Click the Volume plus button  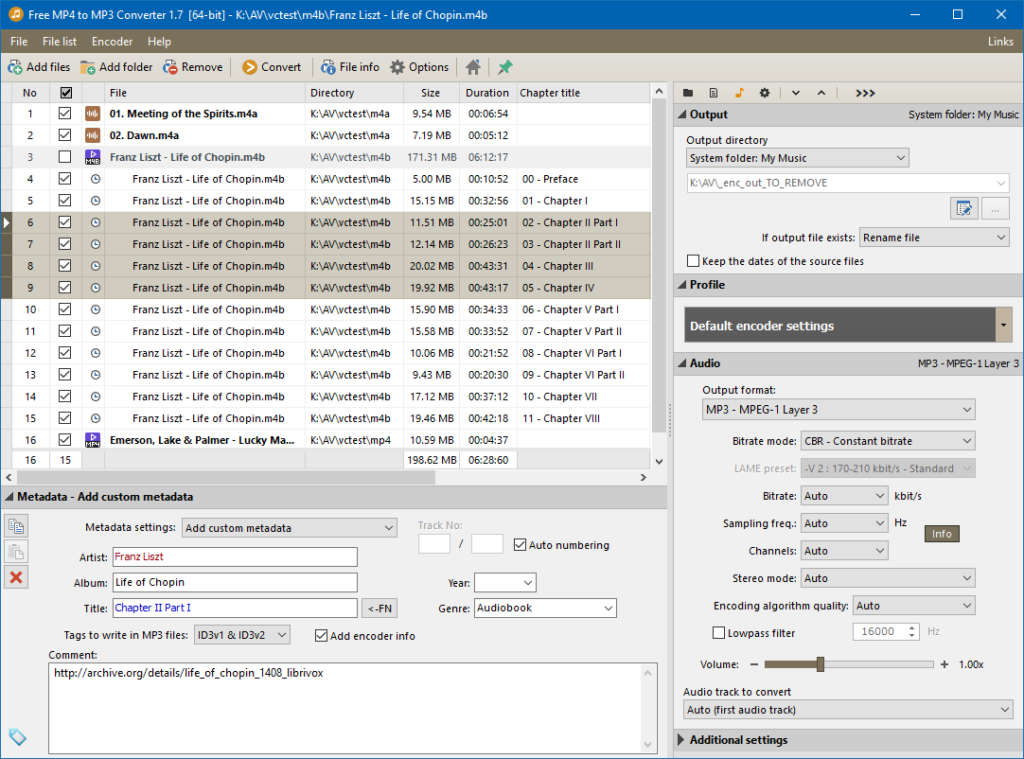(944, 664)
